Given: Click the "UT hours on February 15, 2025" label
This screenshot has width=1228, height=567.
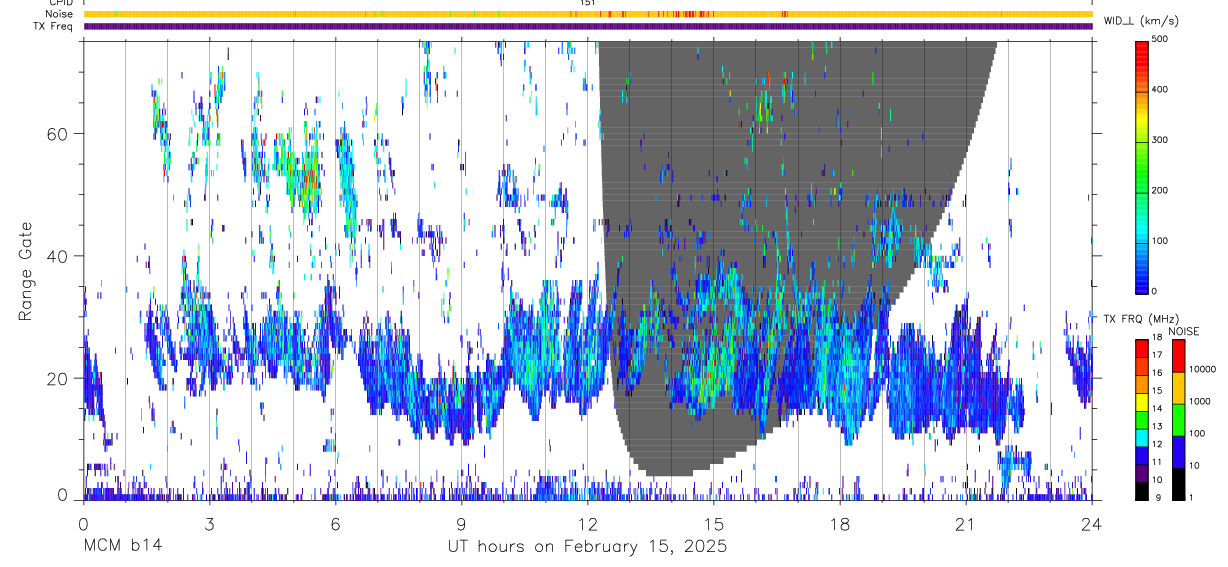Looking at the screenshot, I should click(x=587, y=547).
